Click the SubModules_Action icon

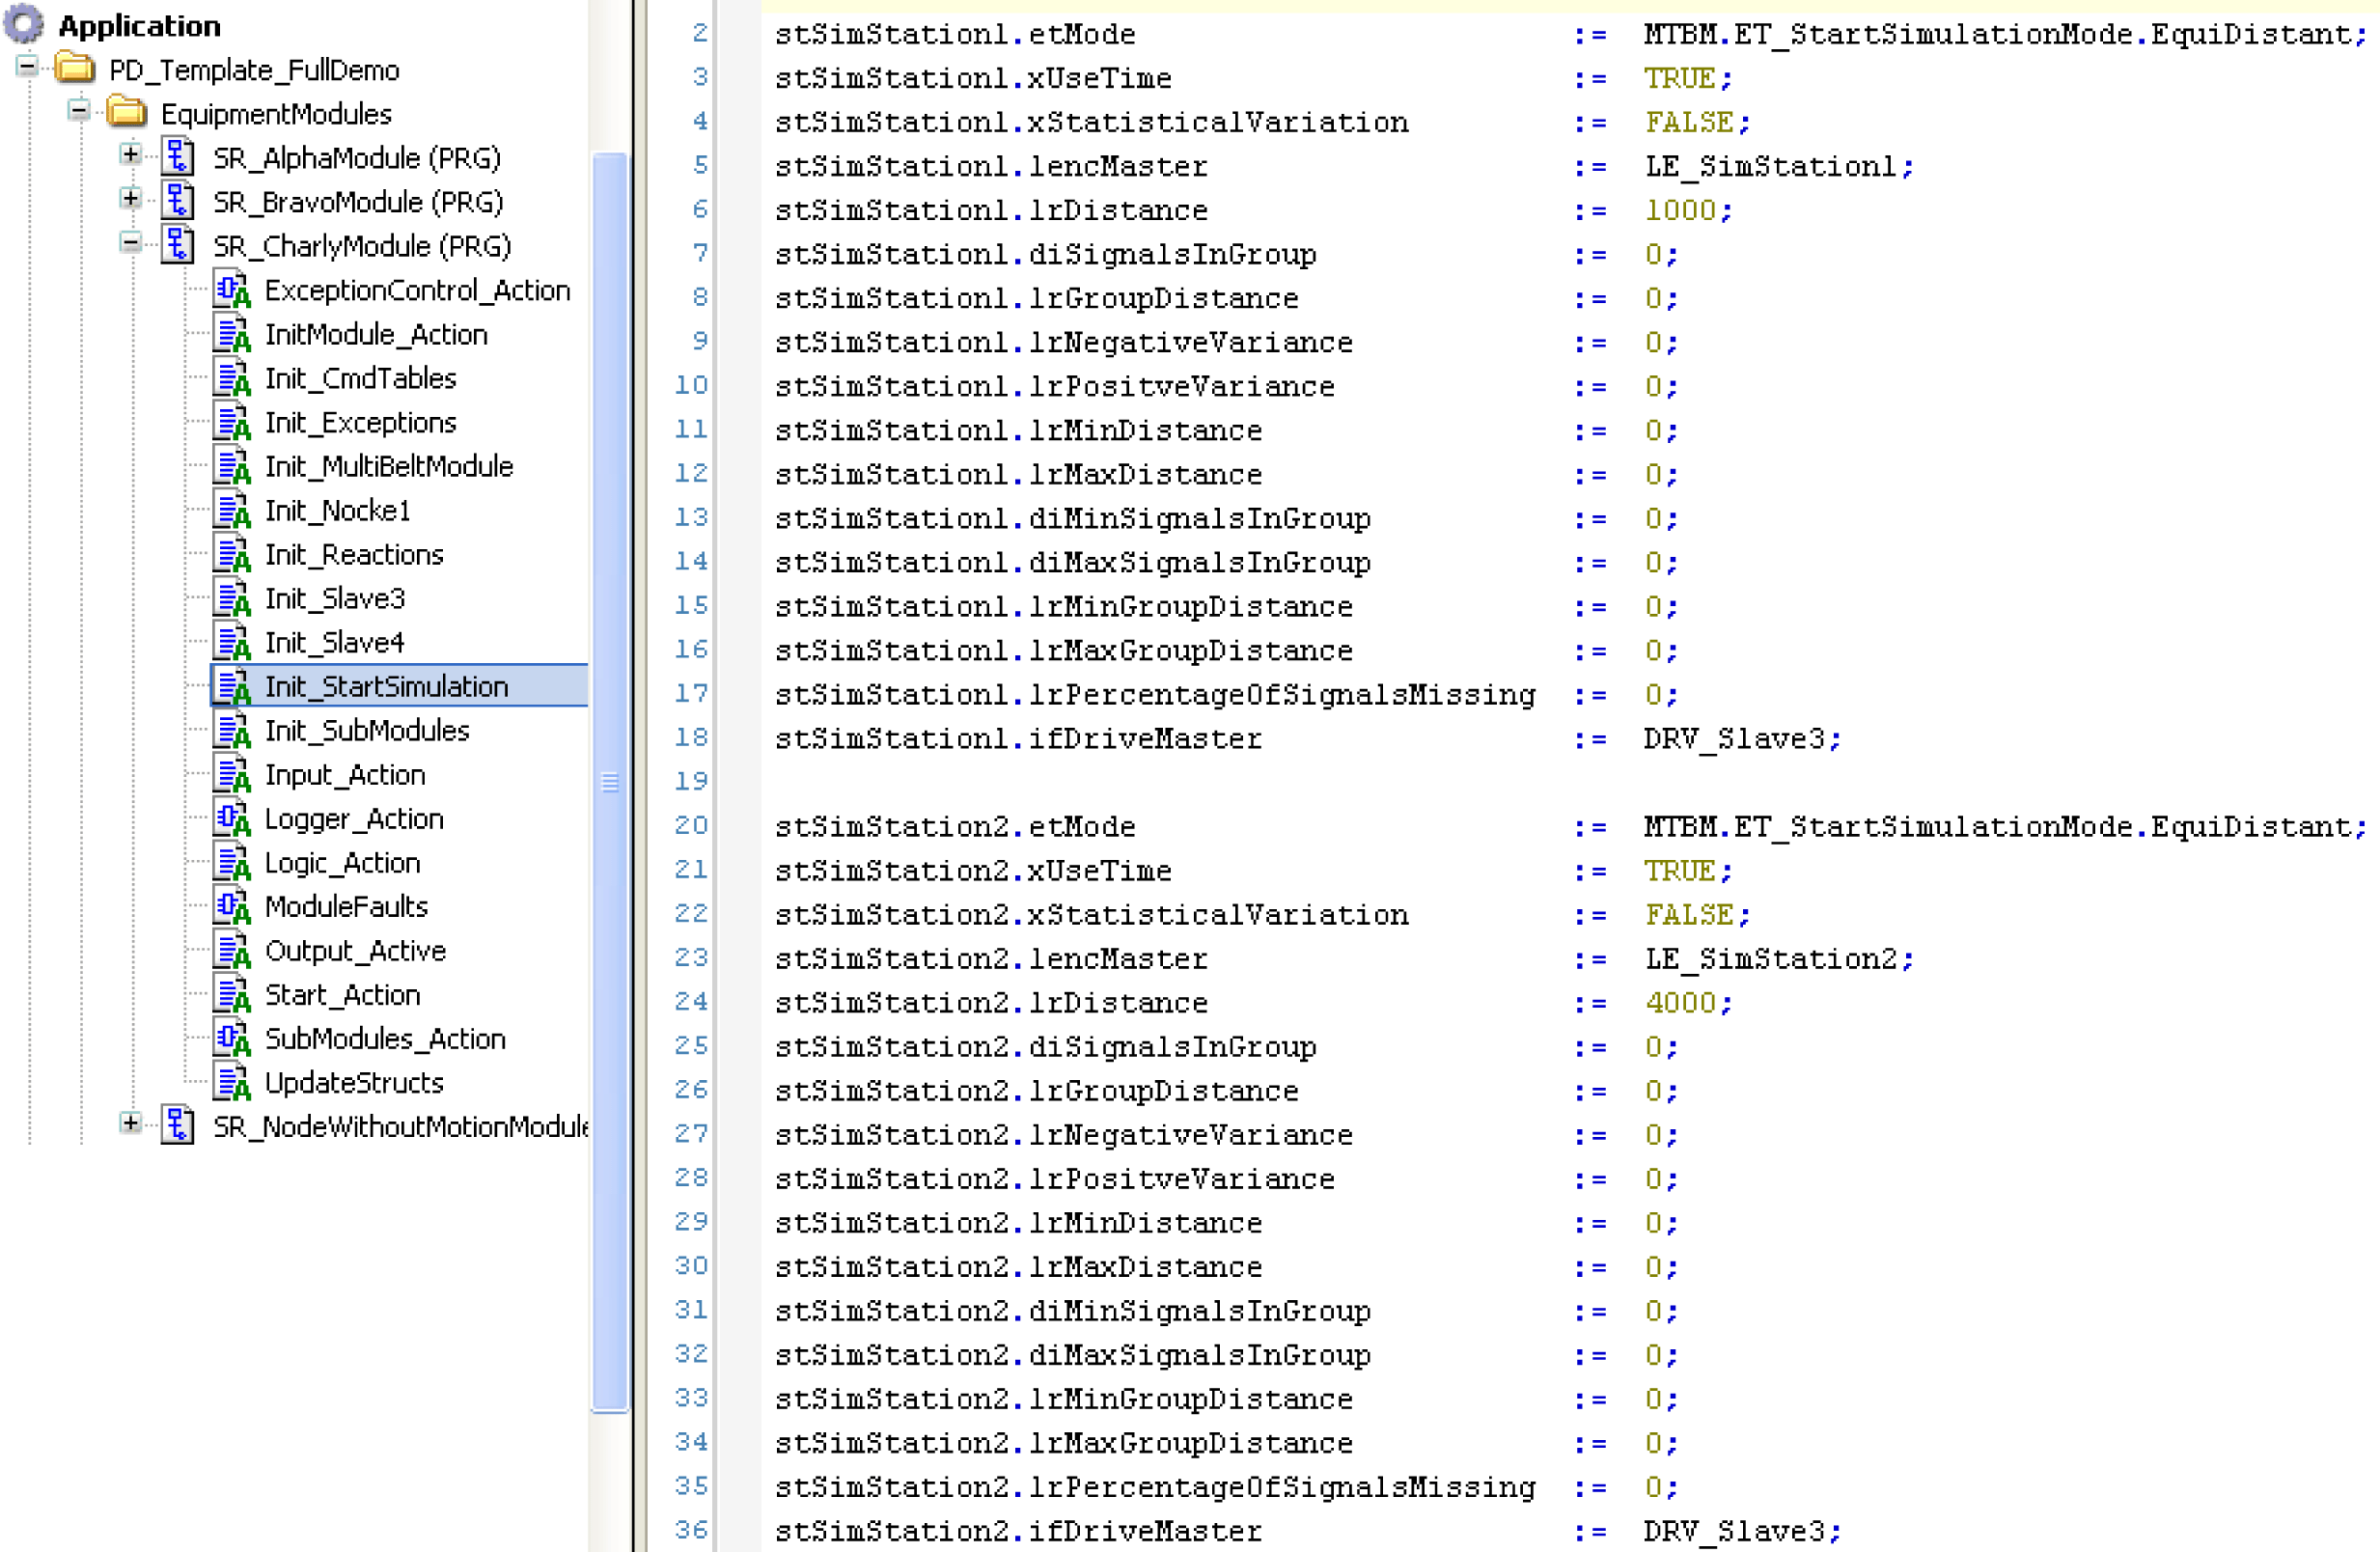[232, 1039]
